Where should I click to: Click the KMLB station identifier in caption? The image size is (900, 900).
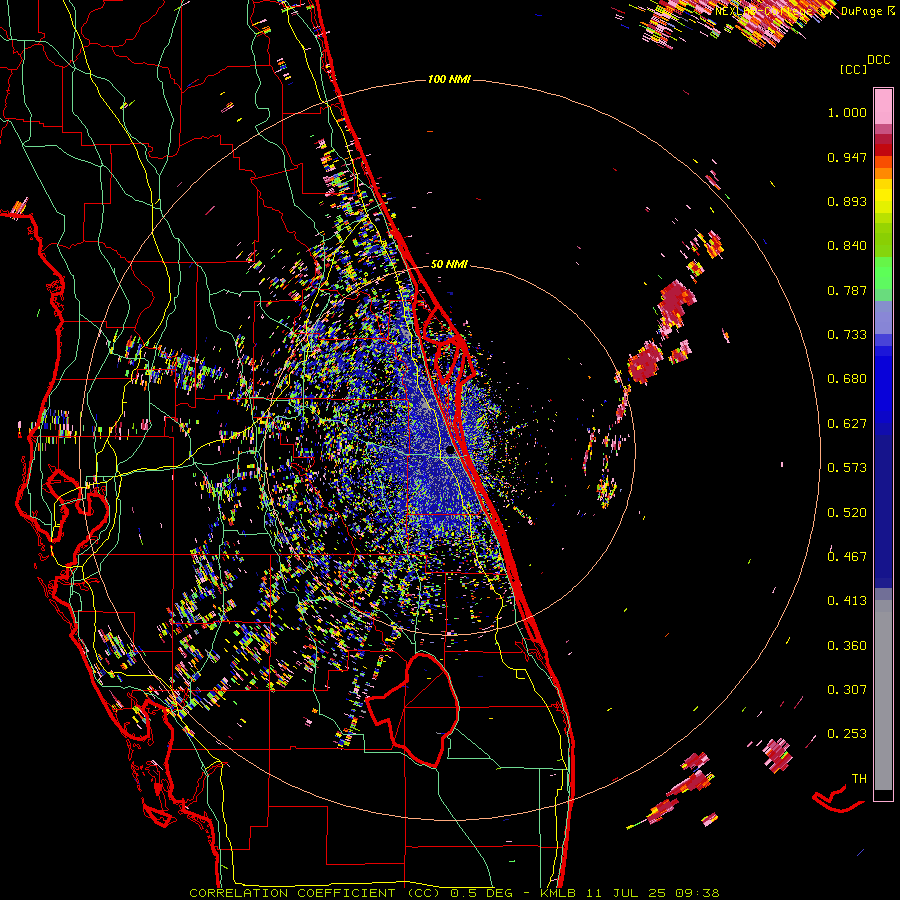point(559,893)
